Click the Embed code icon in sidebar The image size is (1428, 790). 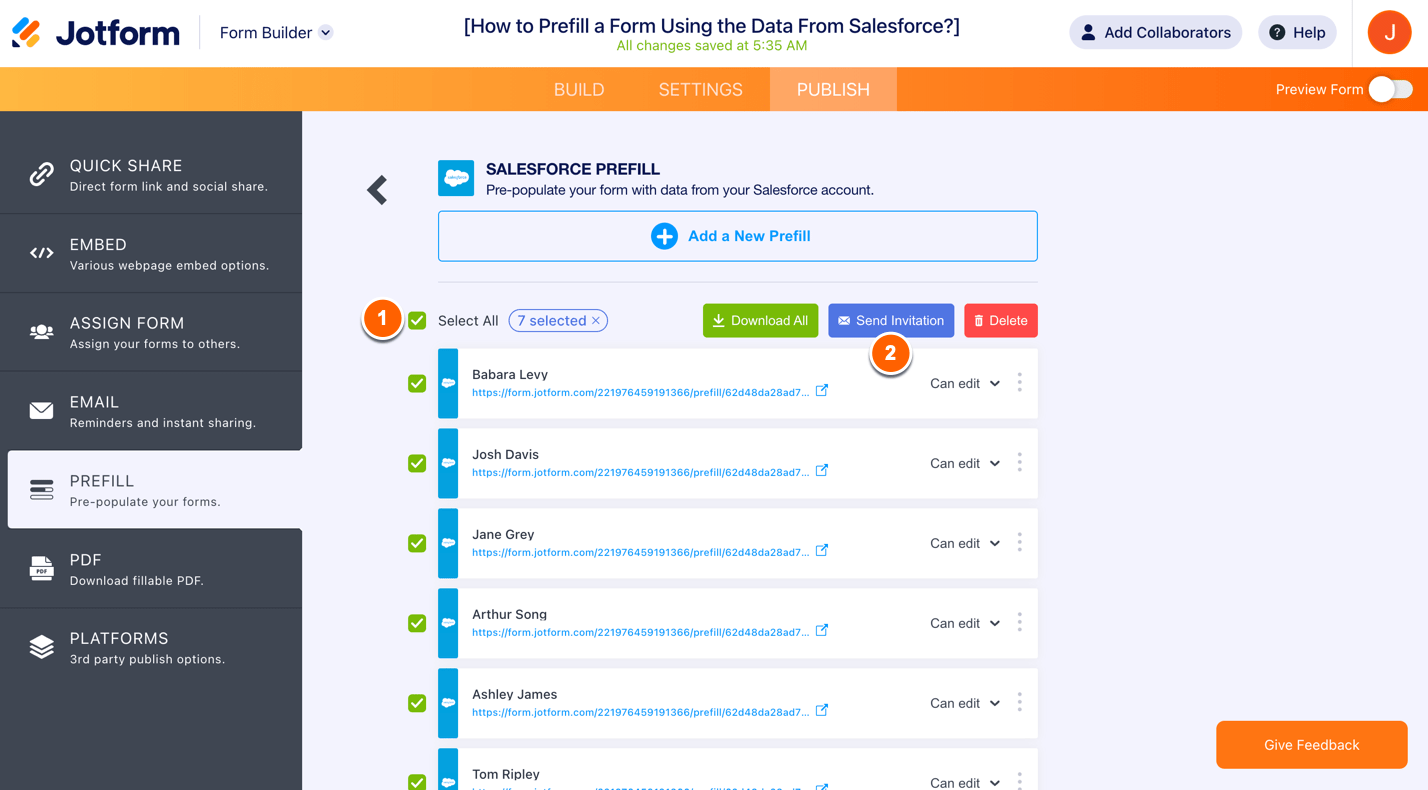pos(41,253)
